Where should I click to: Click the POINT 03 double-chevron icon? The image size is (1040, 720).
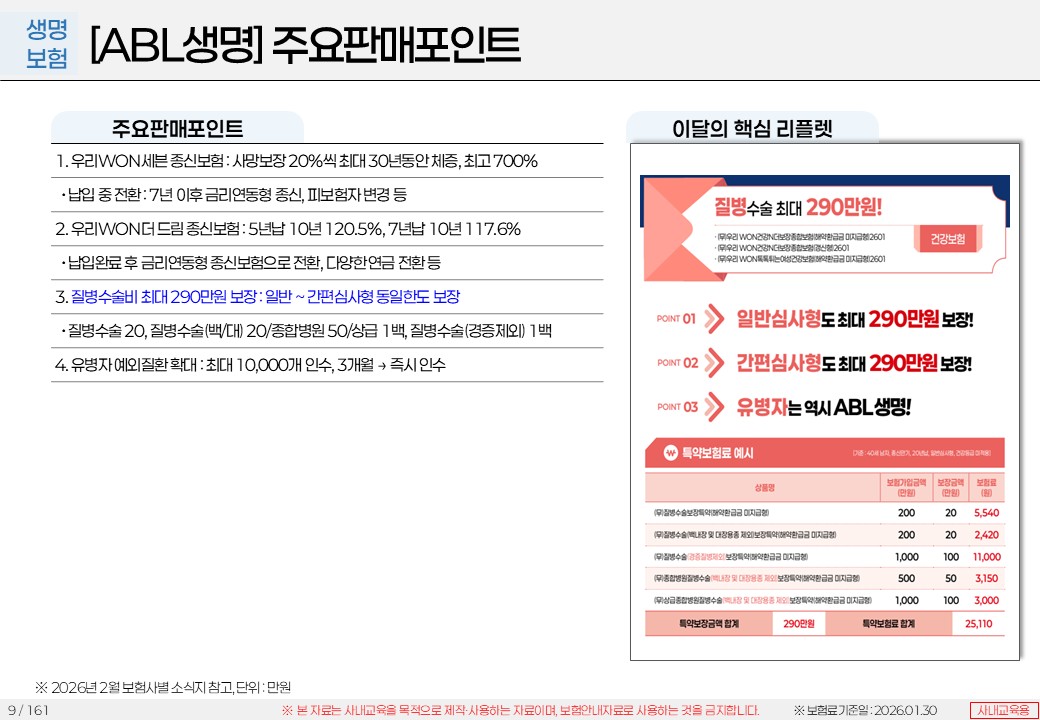pyautogui.click(x=714, y=406)
